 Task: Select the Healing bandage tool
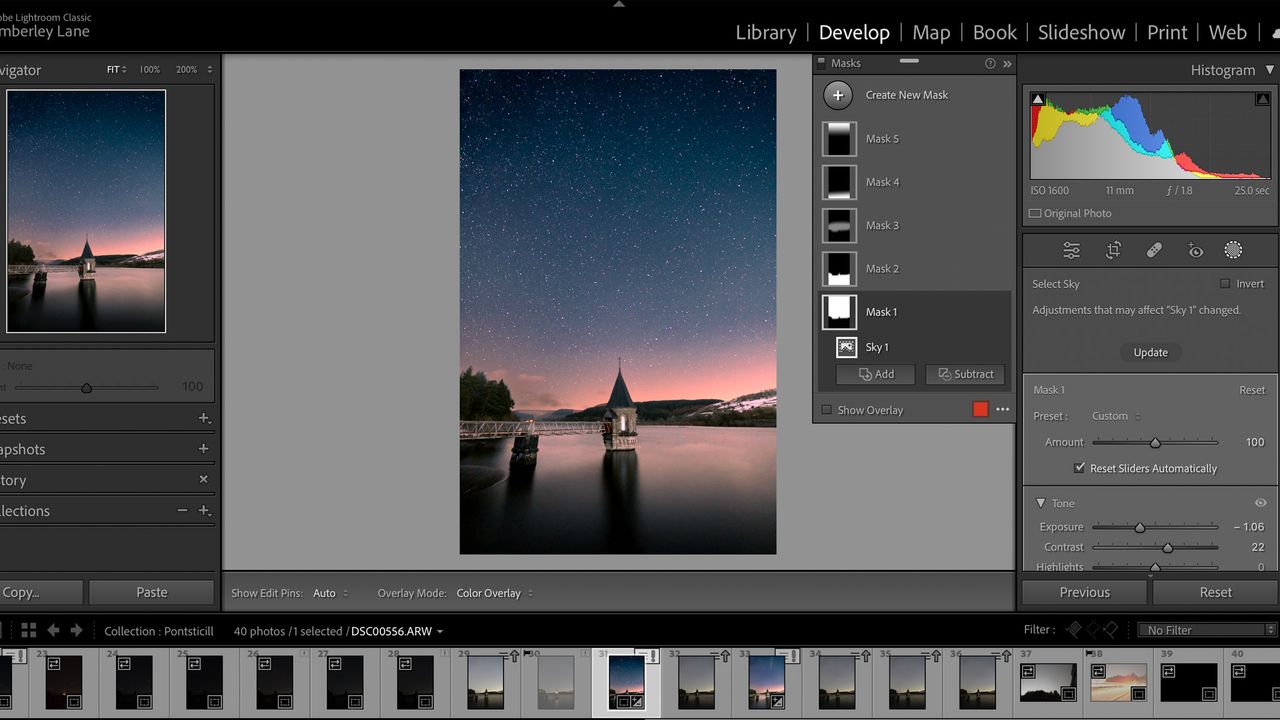click(1154, 251)
